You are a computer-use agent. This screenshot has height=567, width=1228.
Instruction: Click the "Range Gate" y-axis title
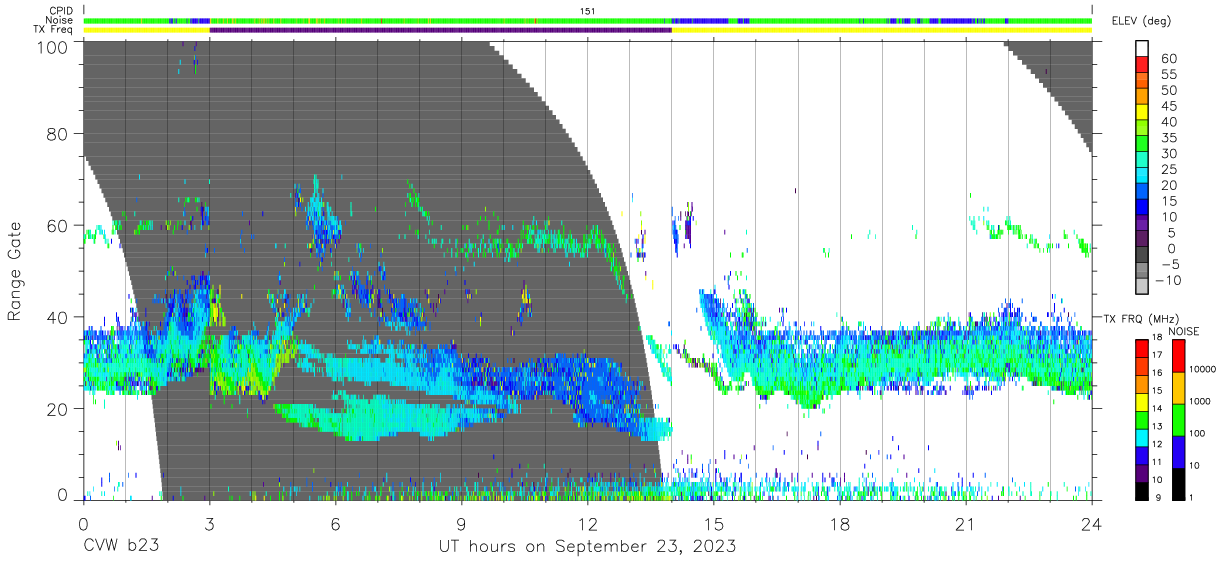pos(15,270)
